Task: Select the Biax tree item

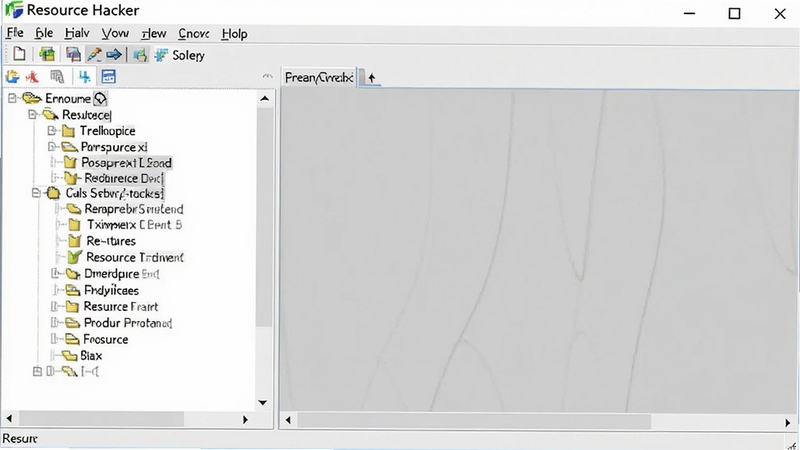Action: 91,356
